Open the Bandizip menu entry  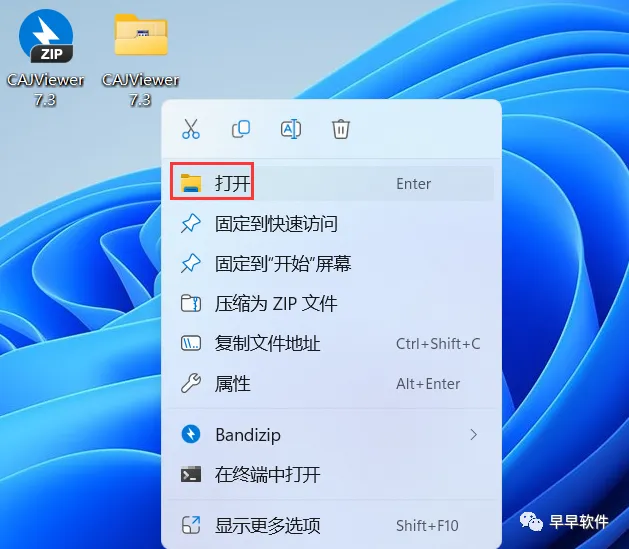(x=332, y=435)
